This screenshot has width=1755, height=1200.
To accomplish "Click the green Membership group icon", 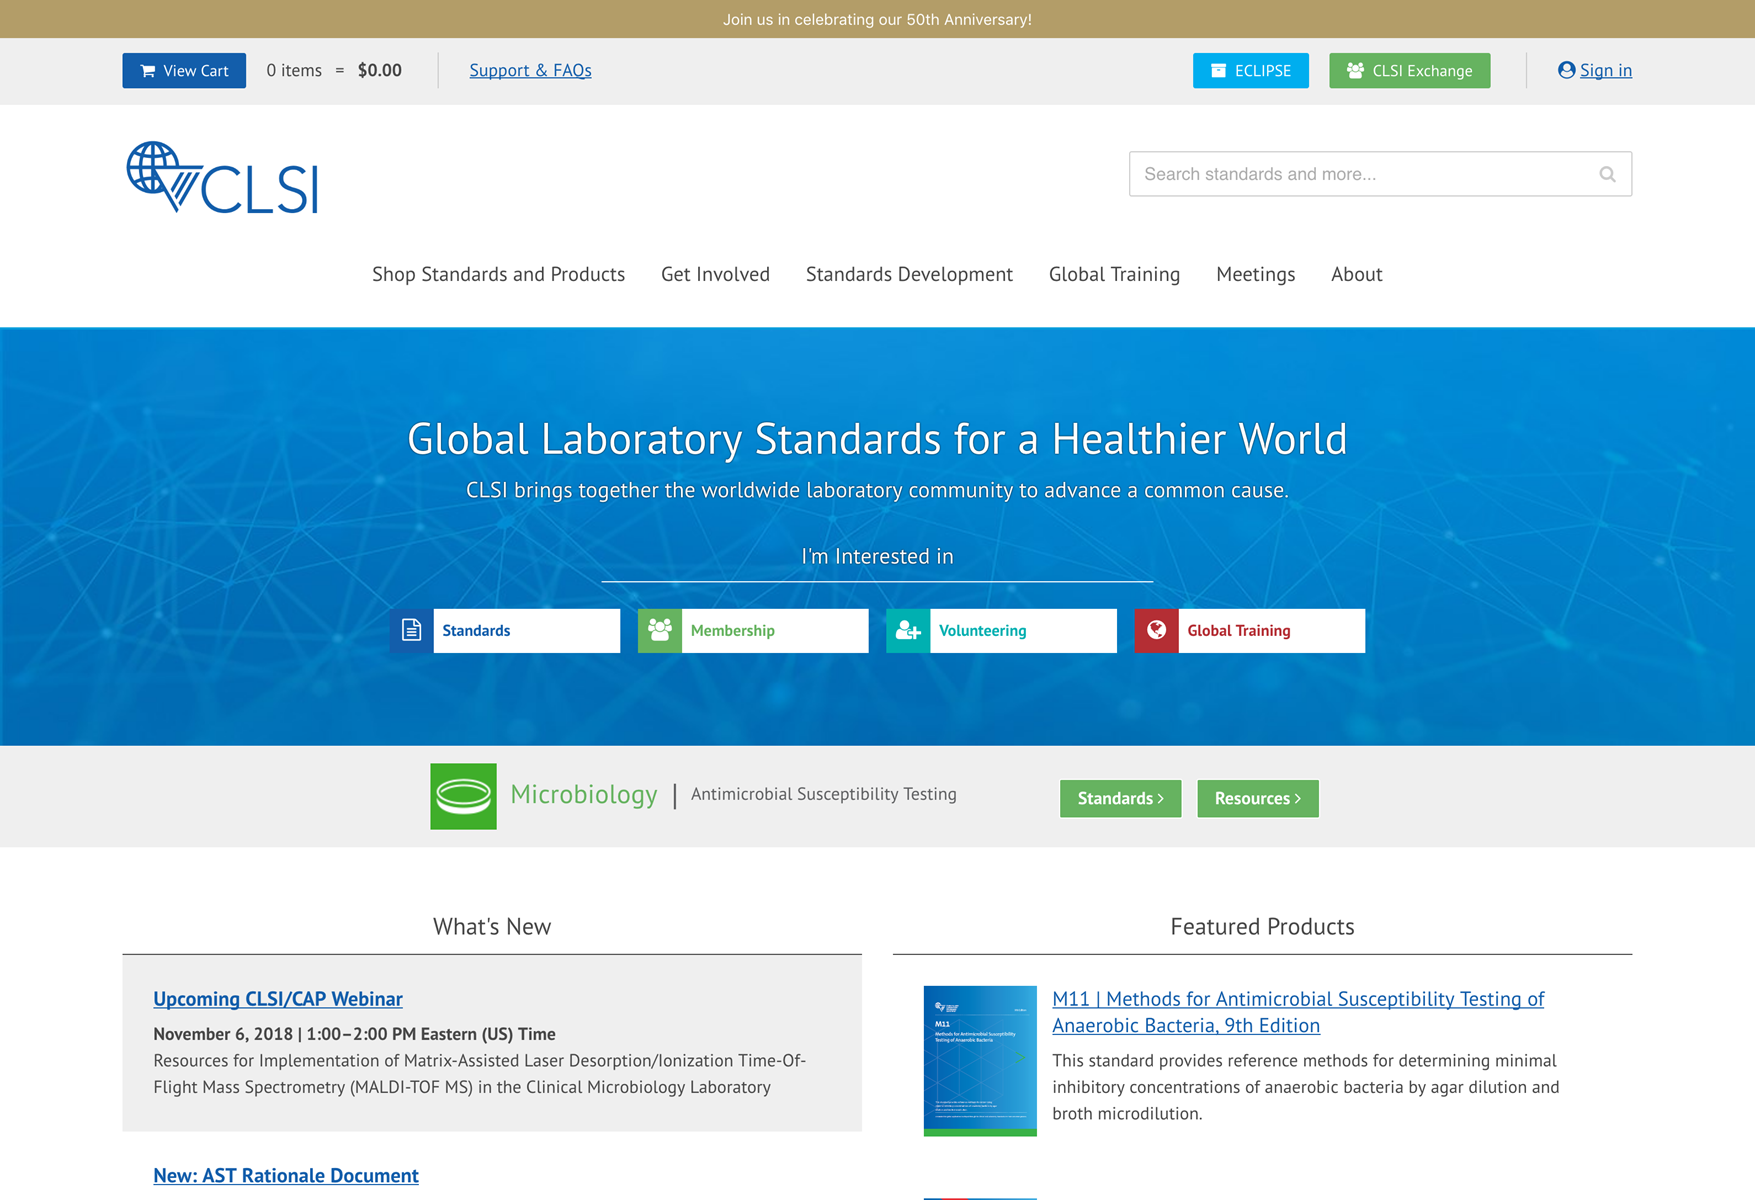I will click(x=660, y=631).
